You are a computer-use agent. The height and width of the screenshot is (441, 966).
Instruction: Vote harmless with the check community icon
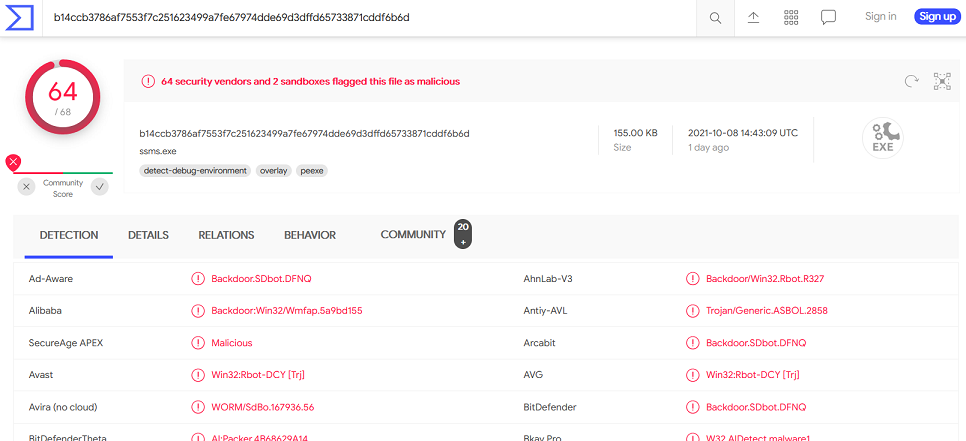click(x=100, y=187)
